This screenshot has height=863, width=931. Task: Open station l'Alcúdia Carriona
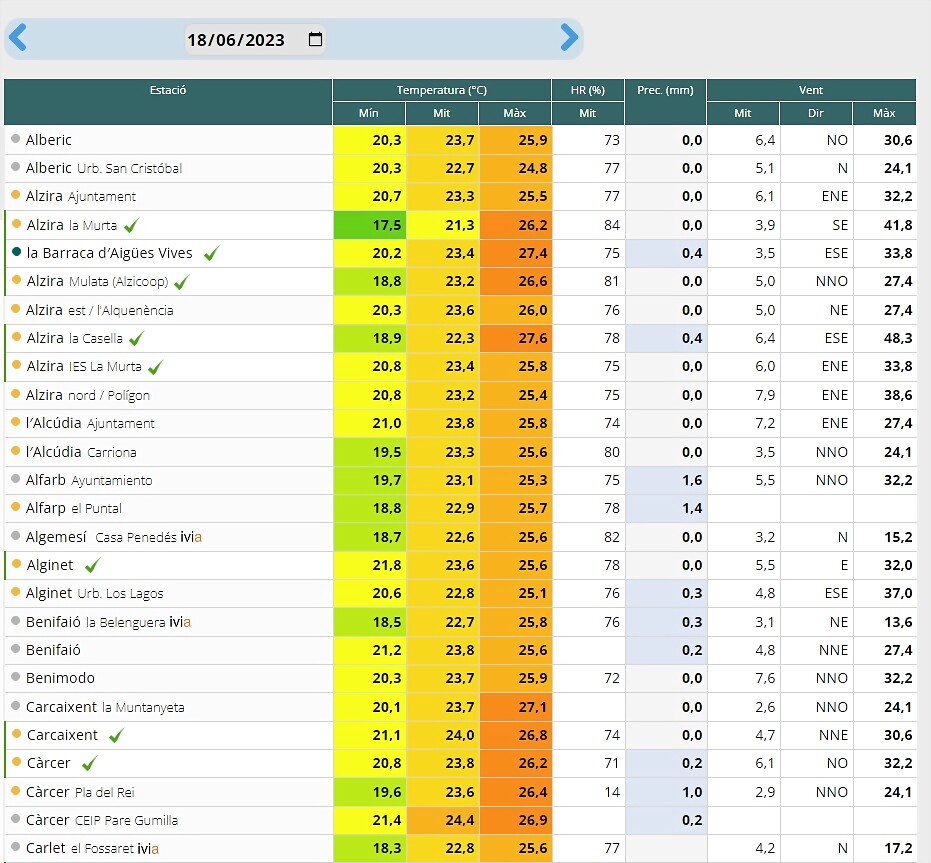coord(81,452)
